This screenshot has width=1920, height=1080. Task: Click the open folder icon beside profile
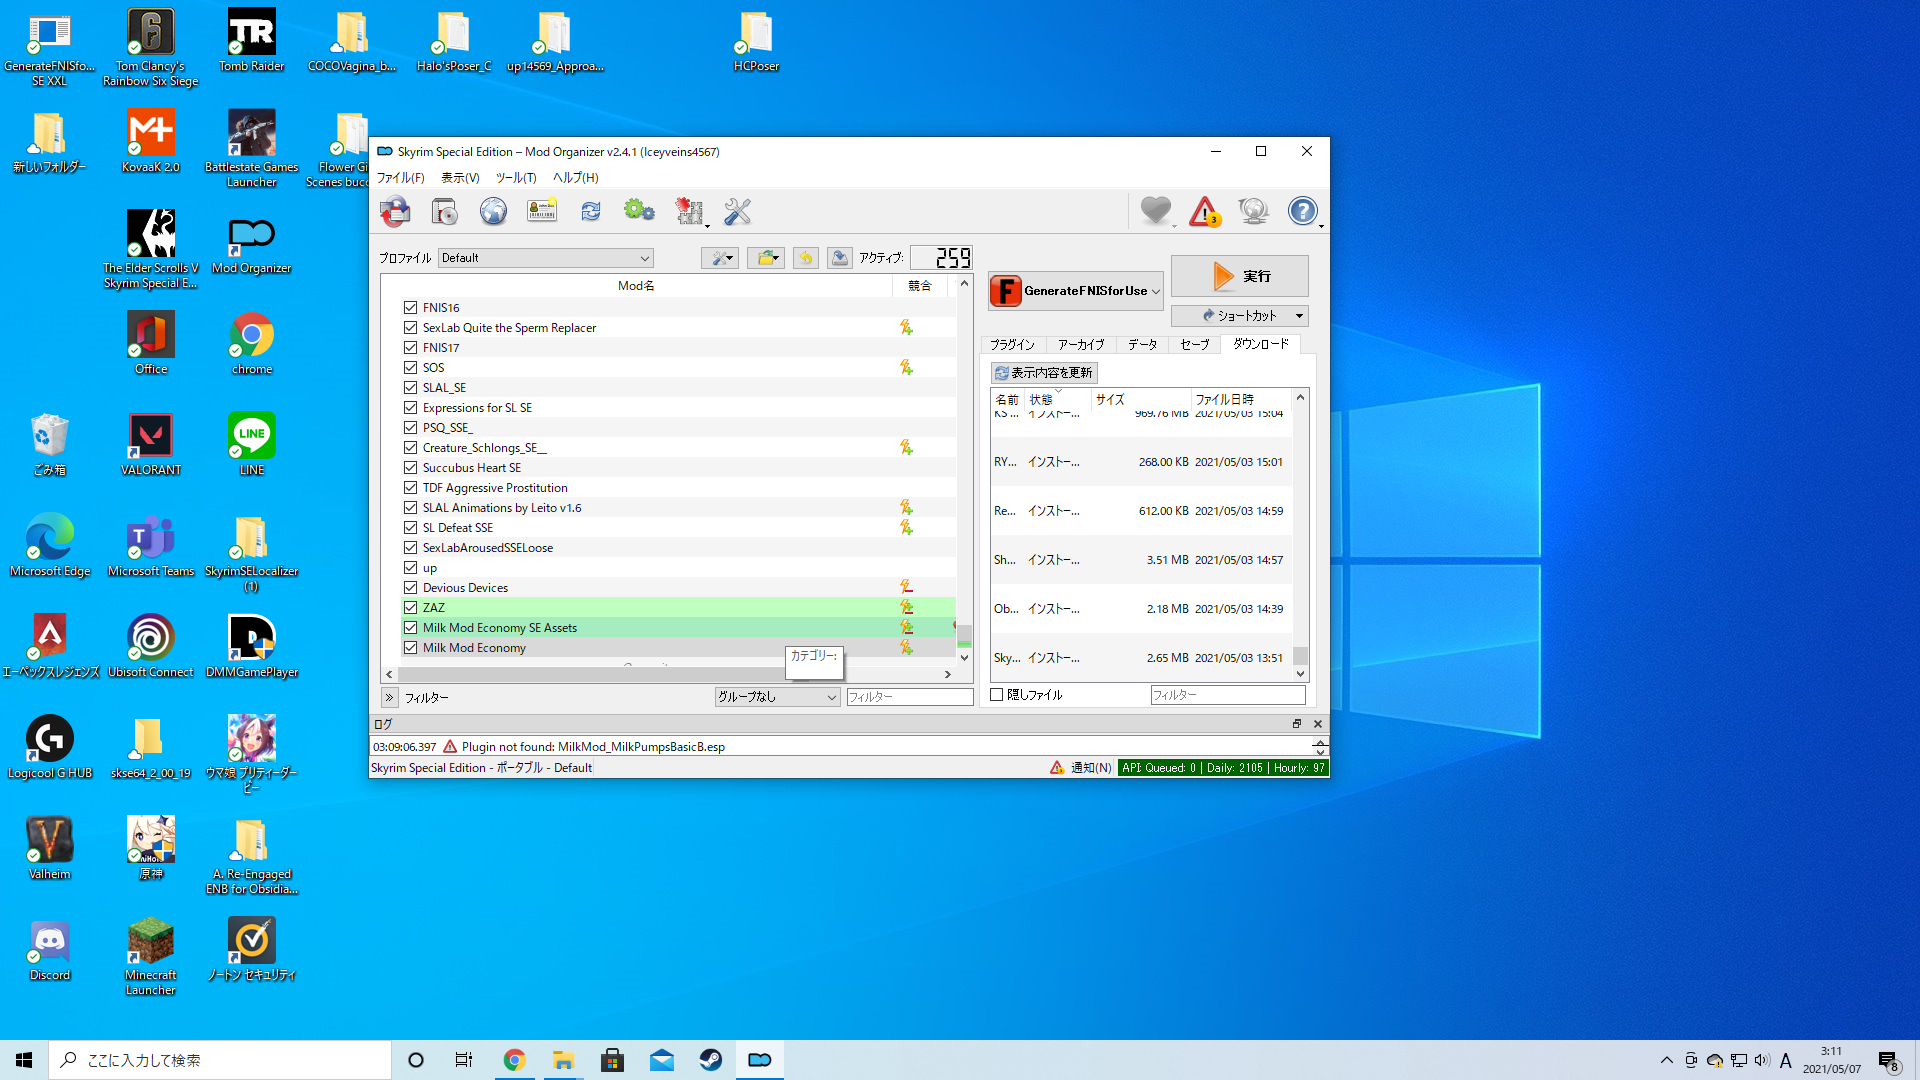click(x=766, y=258)
